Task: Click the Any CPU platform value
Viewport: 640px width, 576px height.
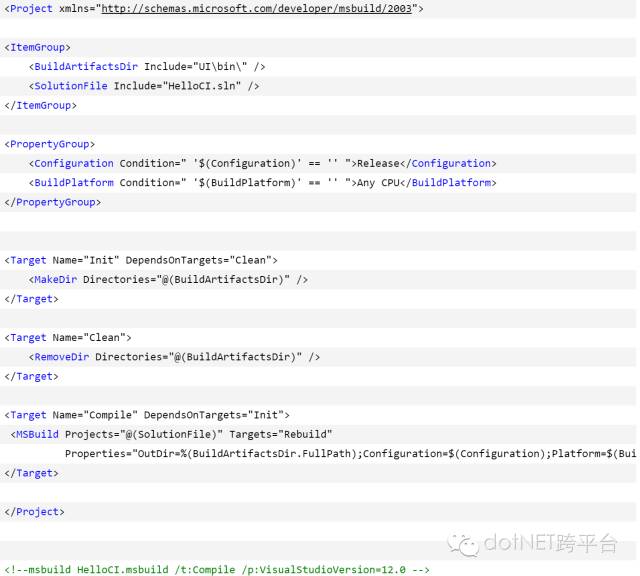Action: 378,182
